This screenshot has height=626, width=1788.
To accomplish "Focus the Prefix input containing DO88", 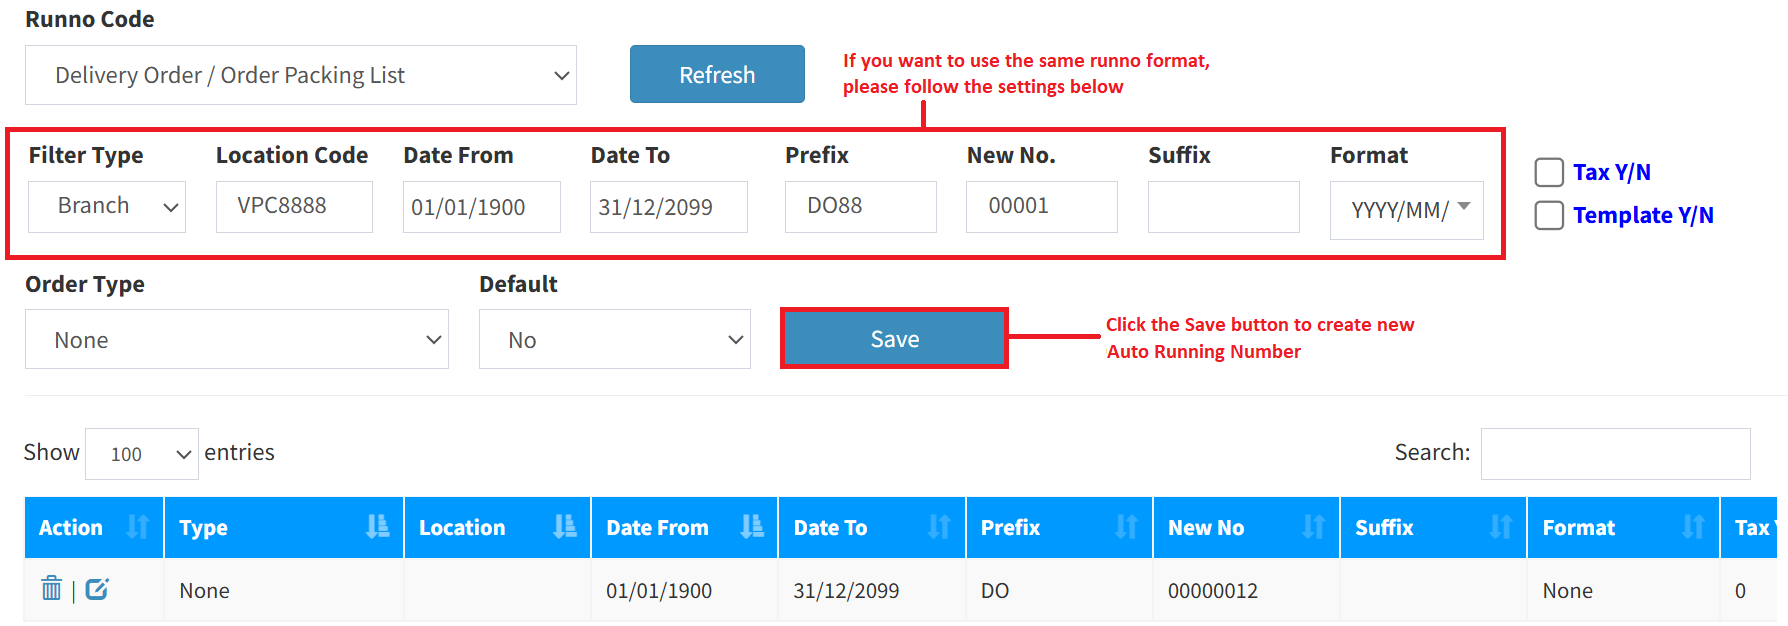I will pos(860,207).
